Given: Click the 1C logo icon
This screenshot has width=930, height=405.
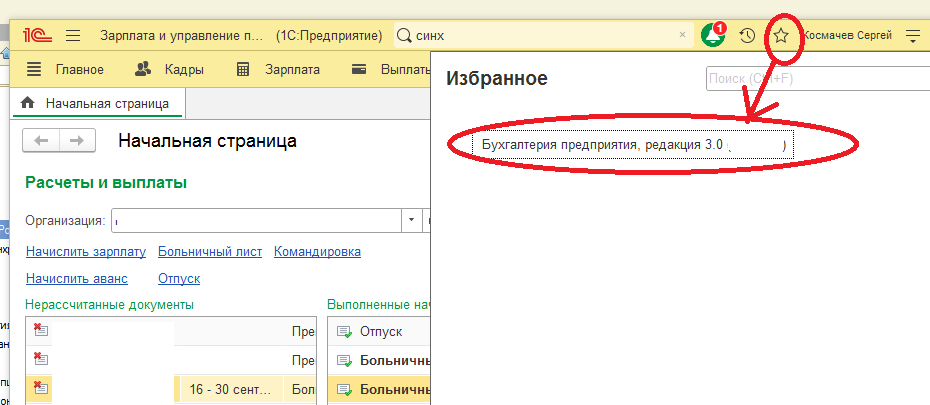Looking at the screenshot, I should pyautogui.click(x=37, y=36).
